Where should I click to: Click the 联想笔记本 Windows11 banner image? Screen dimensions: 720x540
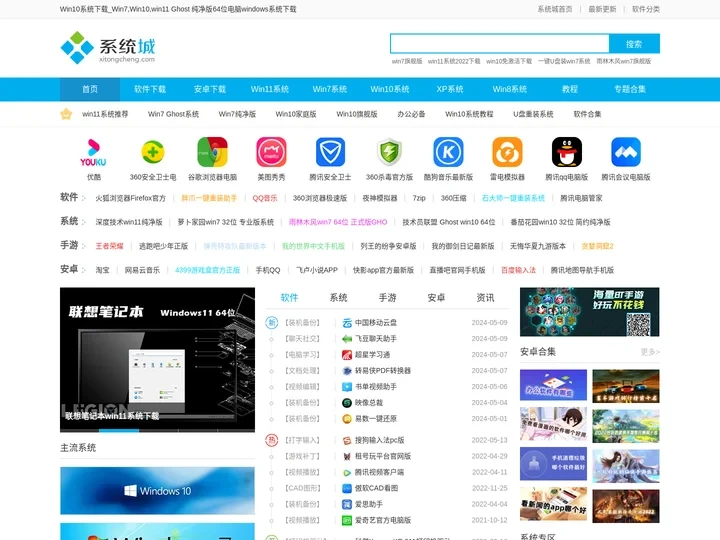coord(158,360)
